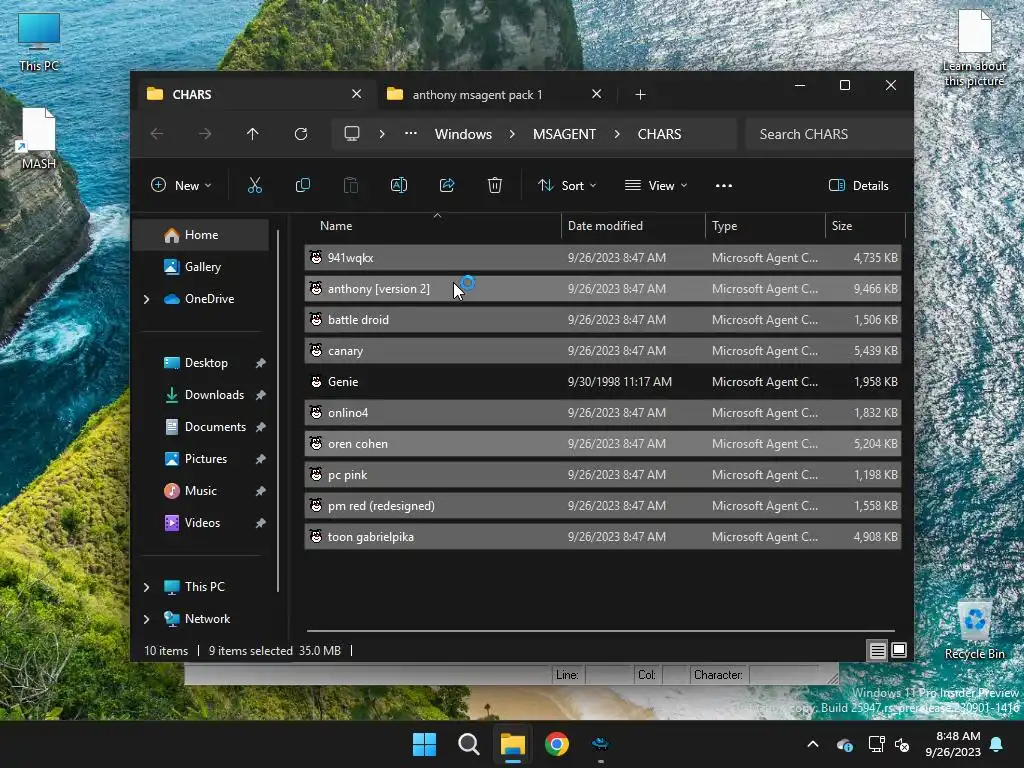Click the Rename icon in toolbar
The height and width of the screenshot is (768, 1024).
click(x=399, y=185)
